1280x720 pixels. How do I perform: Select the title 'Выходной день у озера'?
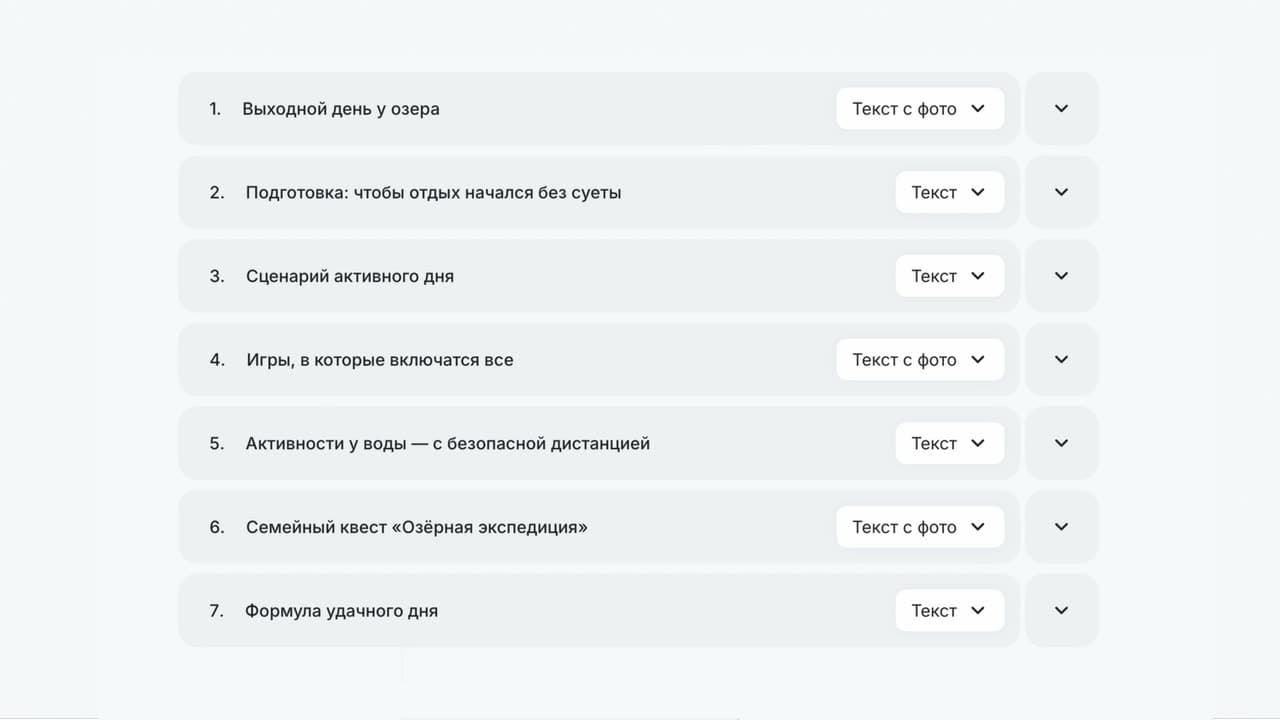(341, 109)
